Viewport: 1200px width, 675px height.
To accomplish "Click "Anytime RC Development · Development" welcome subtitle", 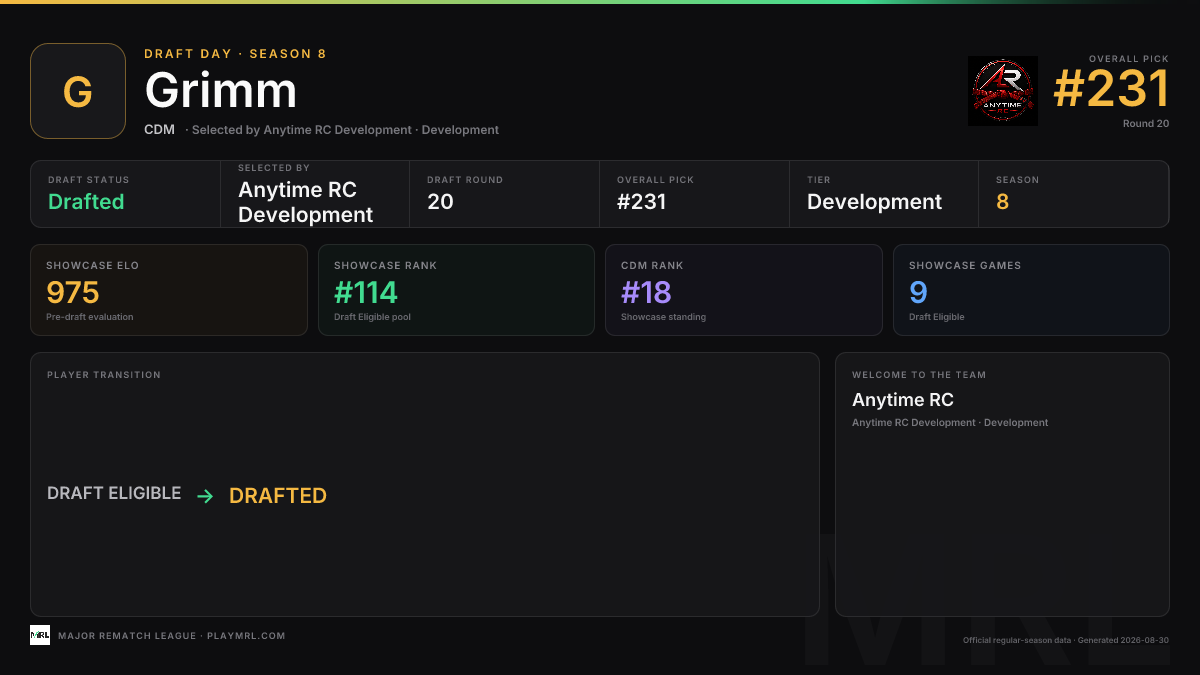I will pyautogui.click(x=950, y=423).
